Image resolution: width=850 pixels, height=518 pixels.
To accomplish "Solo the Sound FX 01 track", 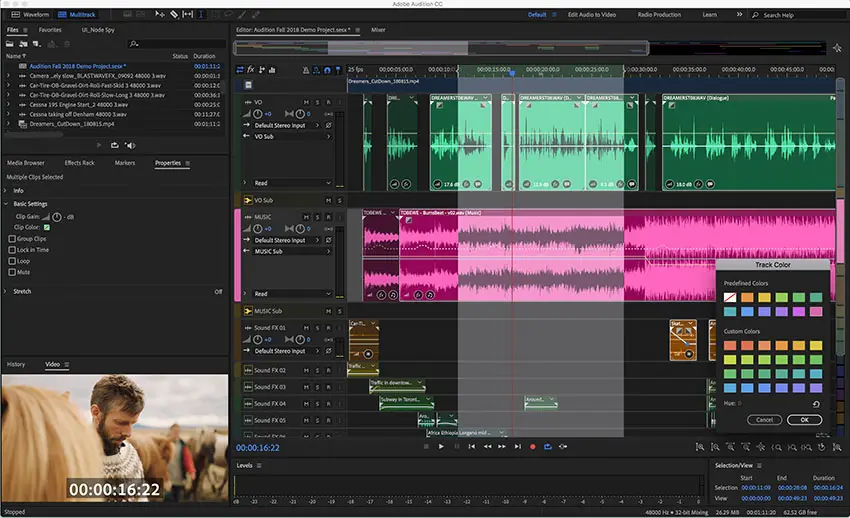I will pos(317,328).
